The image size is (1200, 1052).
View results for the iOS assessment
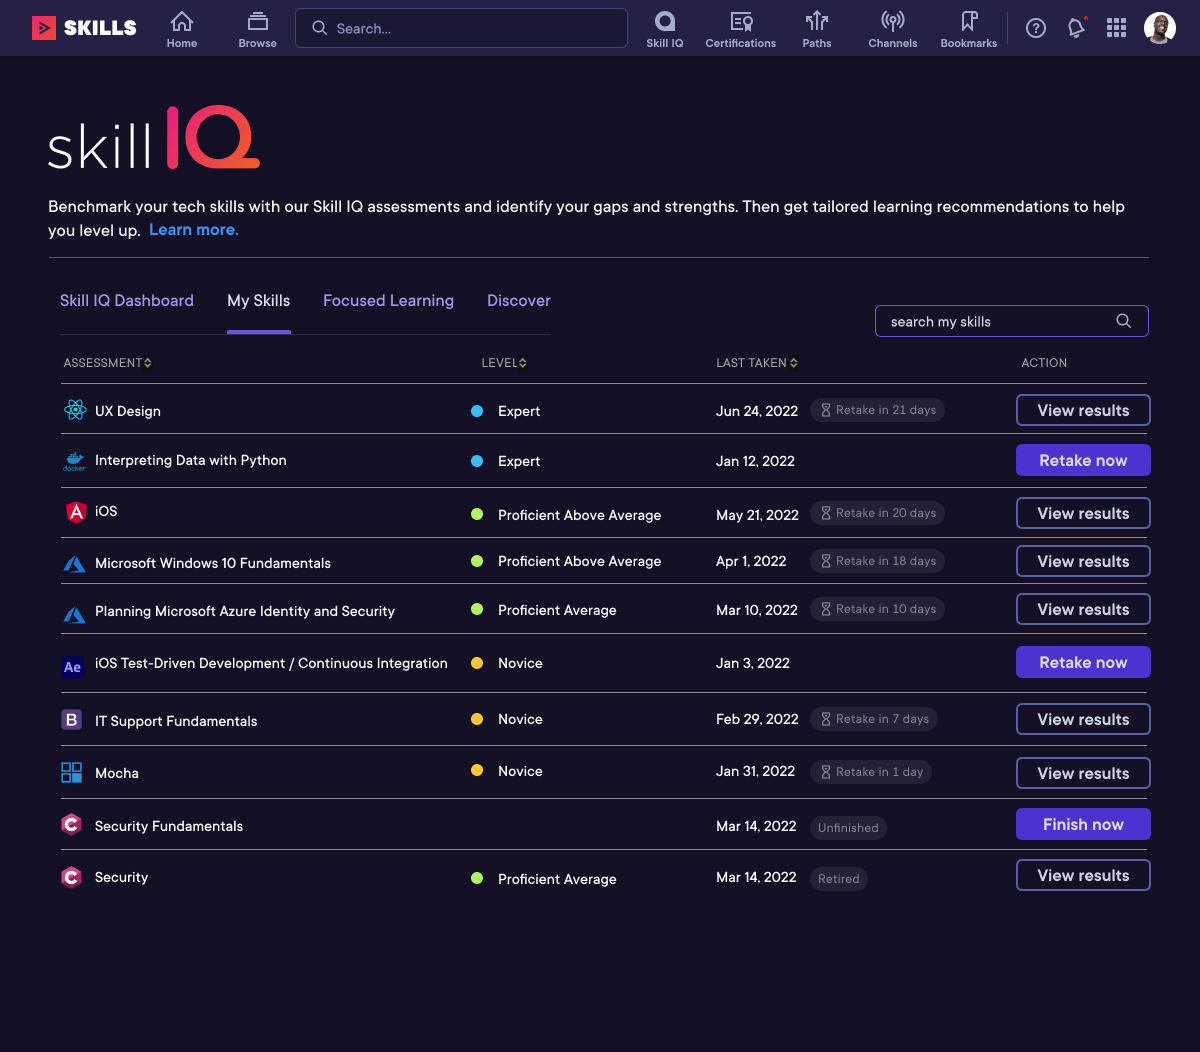[x=1083, y=513]
